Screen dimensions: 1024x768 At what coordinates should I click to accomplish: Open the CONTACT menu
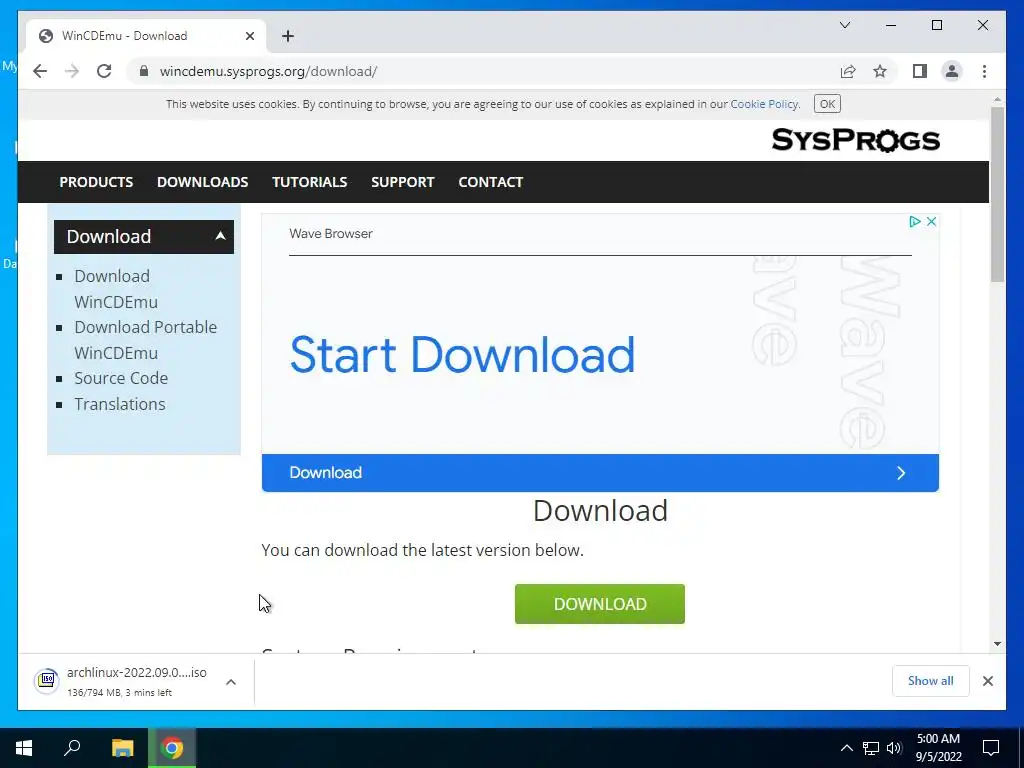(x=490, y=182)
